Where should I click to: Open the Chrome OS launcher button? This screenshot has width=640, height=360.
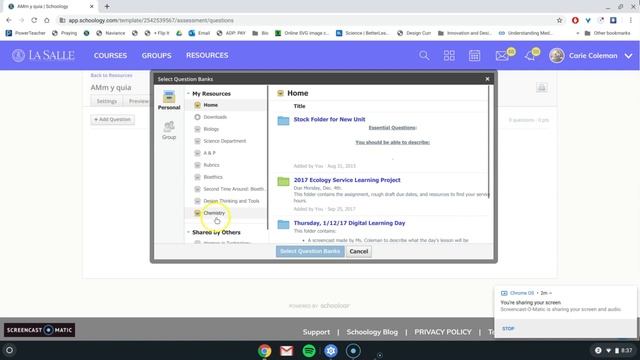[x=9, y=350]
